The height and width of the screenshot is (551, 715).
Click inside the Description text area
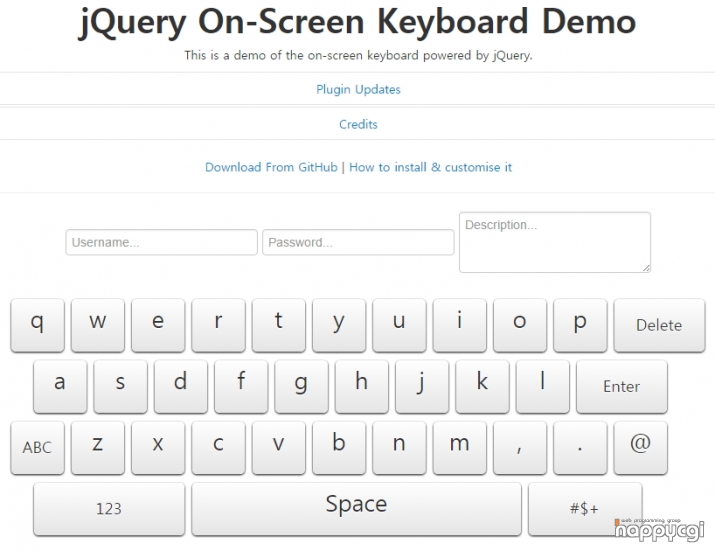pyautogui.click(x=555, y=242)
